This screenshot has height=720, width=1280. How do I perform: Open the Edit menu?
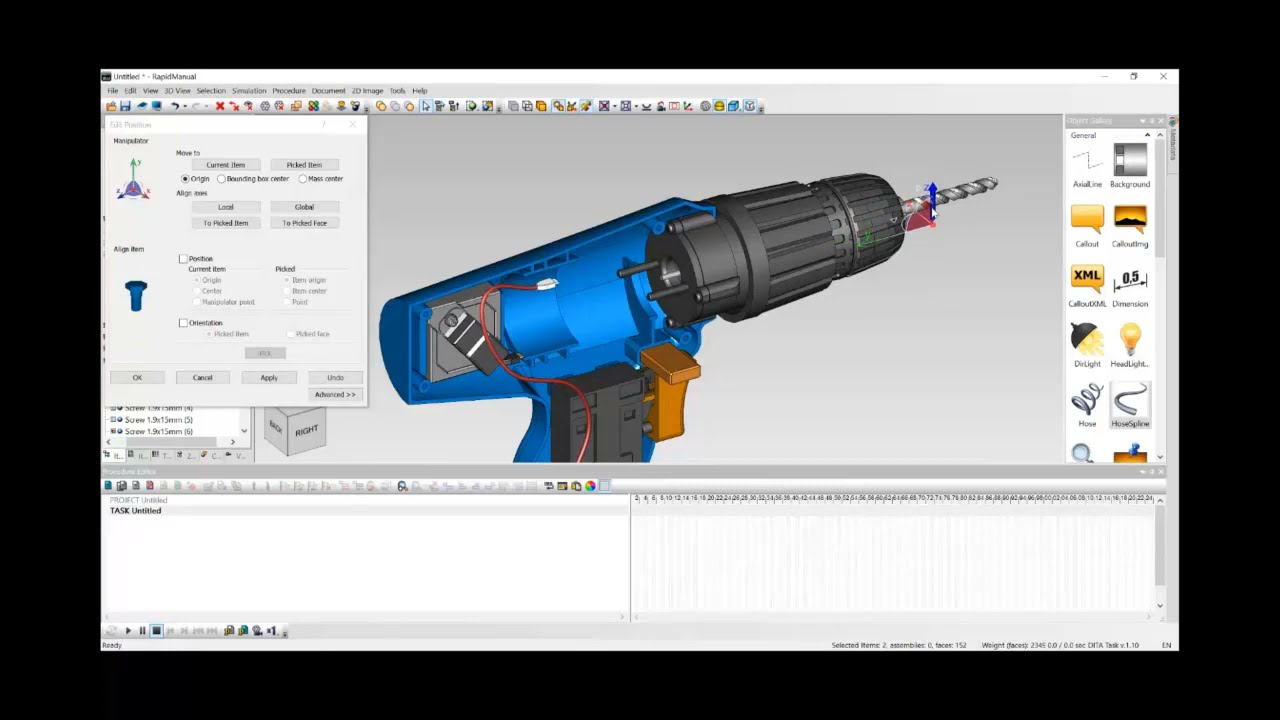click(x=130, y=91)
